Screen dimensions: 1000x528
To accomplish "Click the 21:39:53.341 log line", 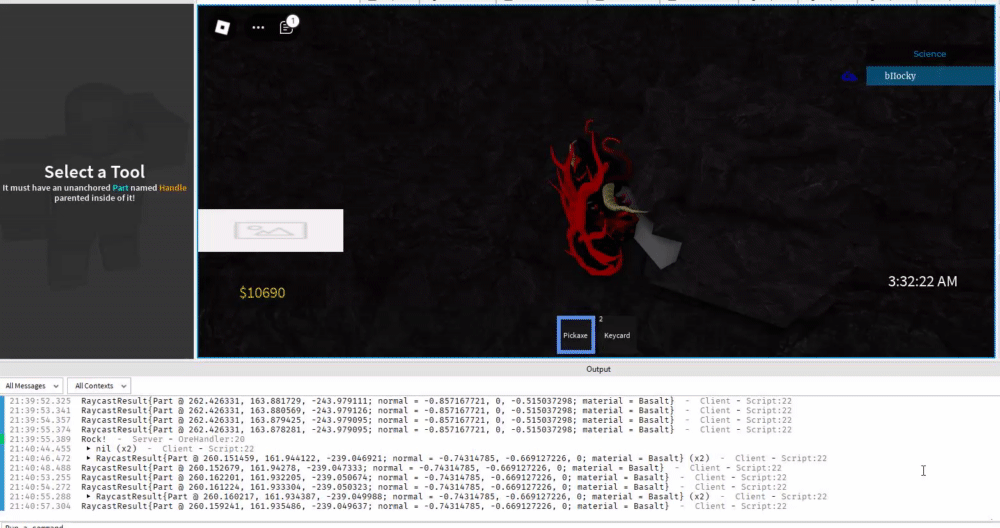I will [x=401, y=411].
